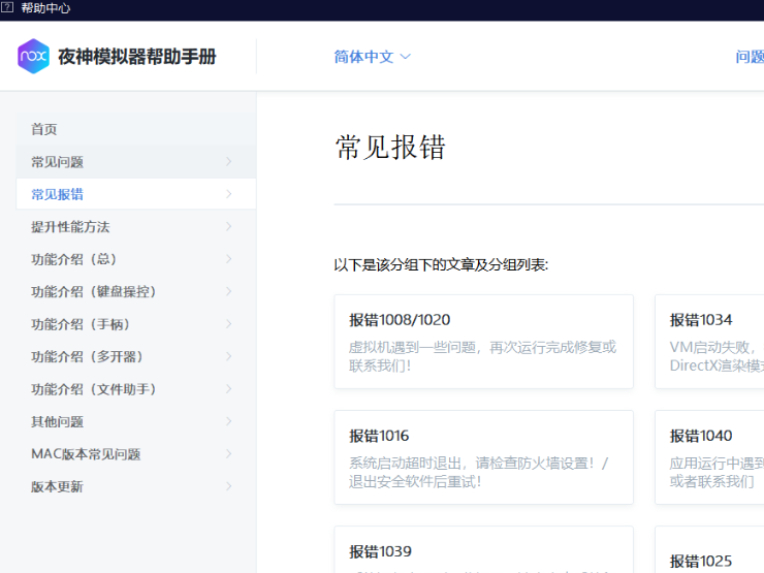Expand the 功能介绍（键盘操控） chevron arrow

pos(228,292)
